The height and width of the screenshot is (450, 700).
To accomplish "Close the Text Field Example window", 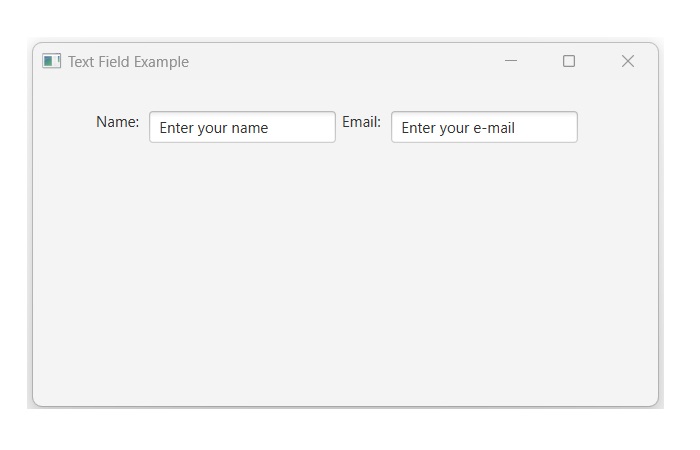I will coord(628,61).
